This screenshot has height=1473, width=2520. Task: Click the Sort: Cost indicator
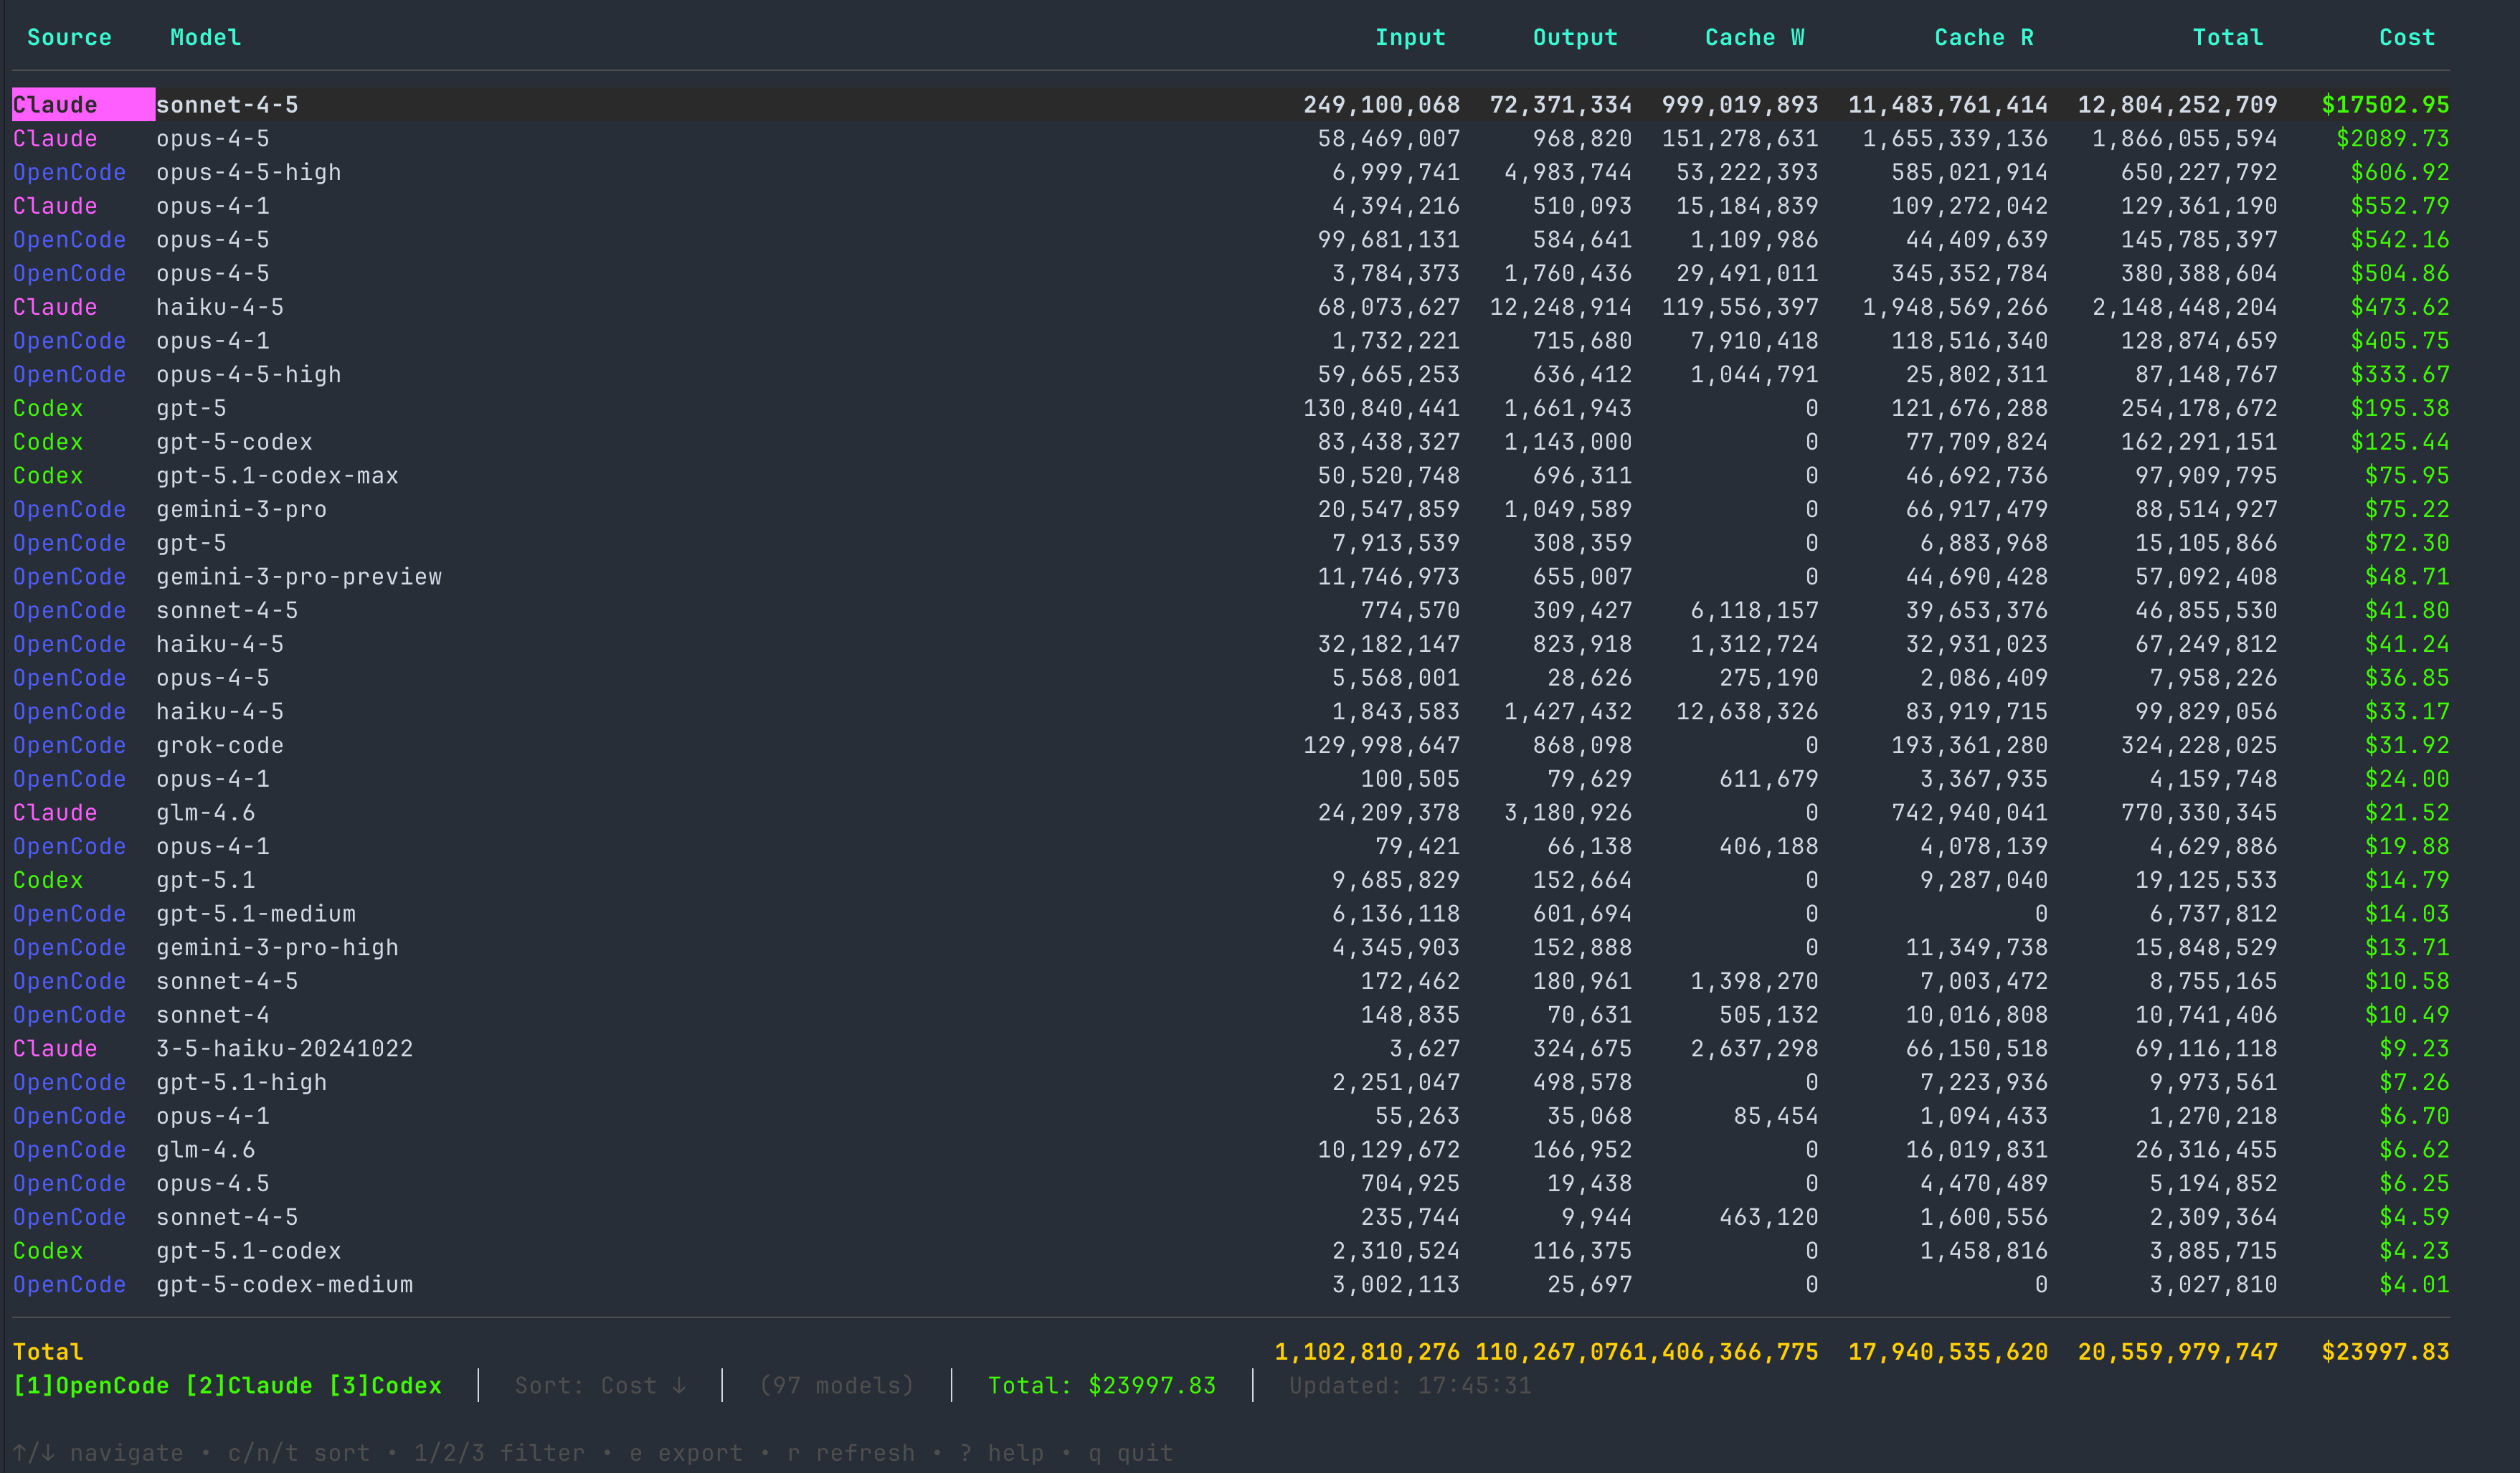[x=600, y=1386]
